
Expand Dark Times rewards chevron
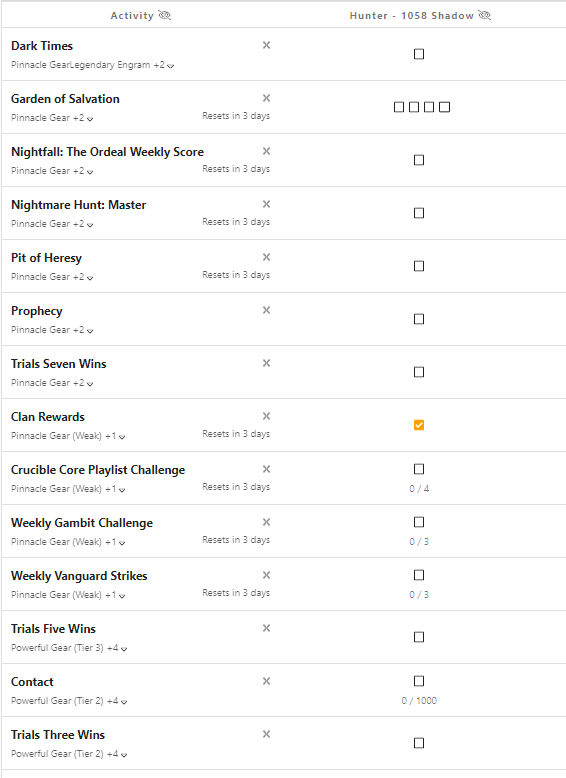tap(171, 66)
